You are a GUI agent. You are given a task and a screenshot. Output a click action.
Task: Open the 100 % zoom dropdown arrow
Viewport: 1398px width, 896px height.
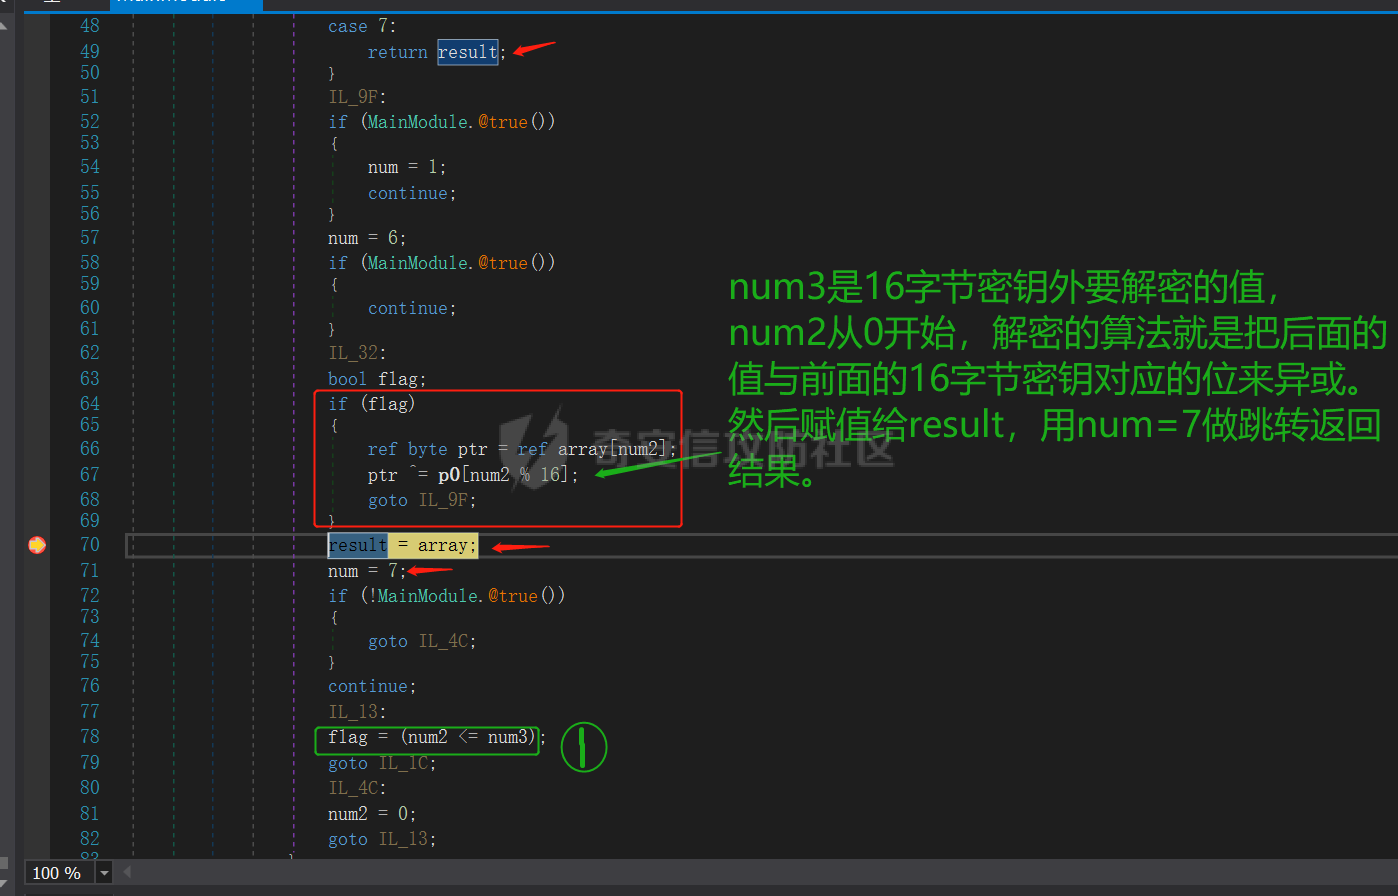(x=104, y=873)
